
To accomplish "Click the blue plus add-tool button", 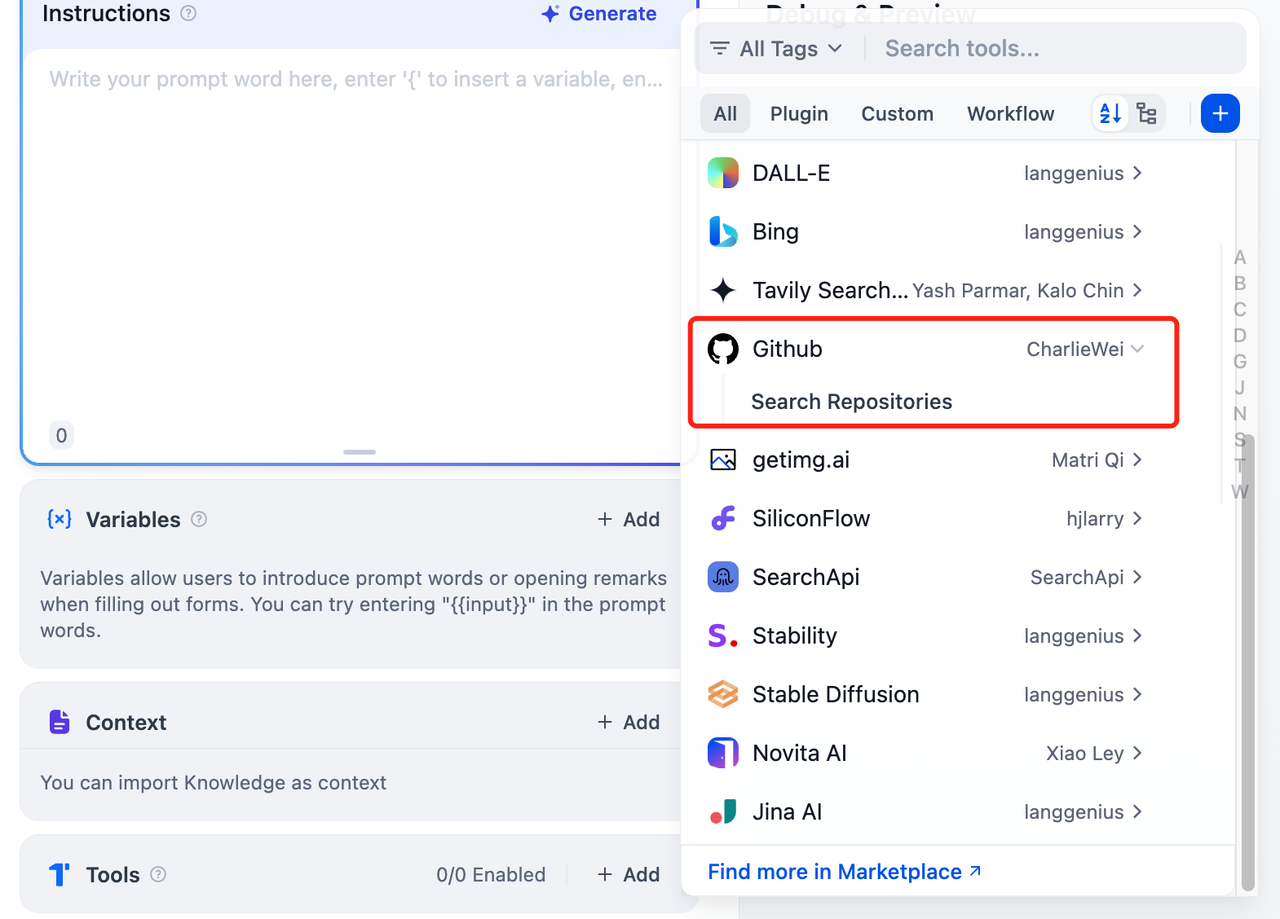I will [x=1220, y=113].
